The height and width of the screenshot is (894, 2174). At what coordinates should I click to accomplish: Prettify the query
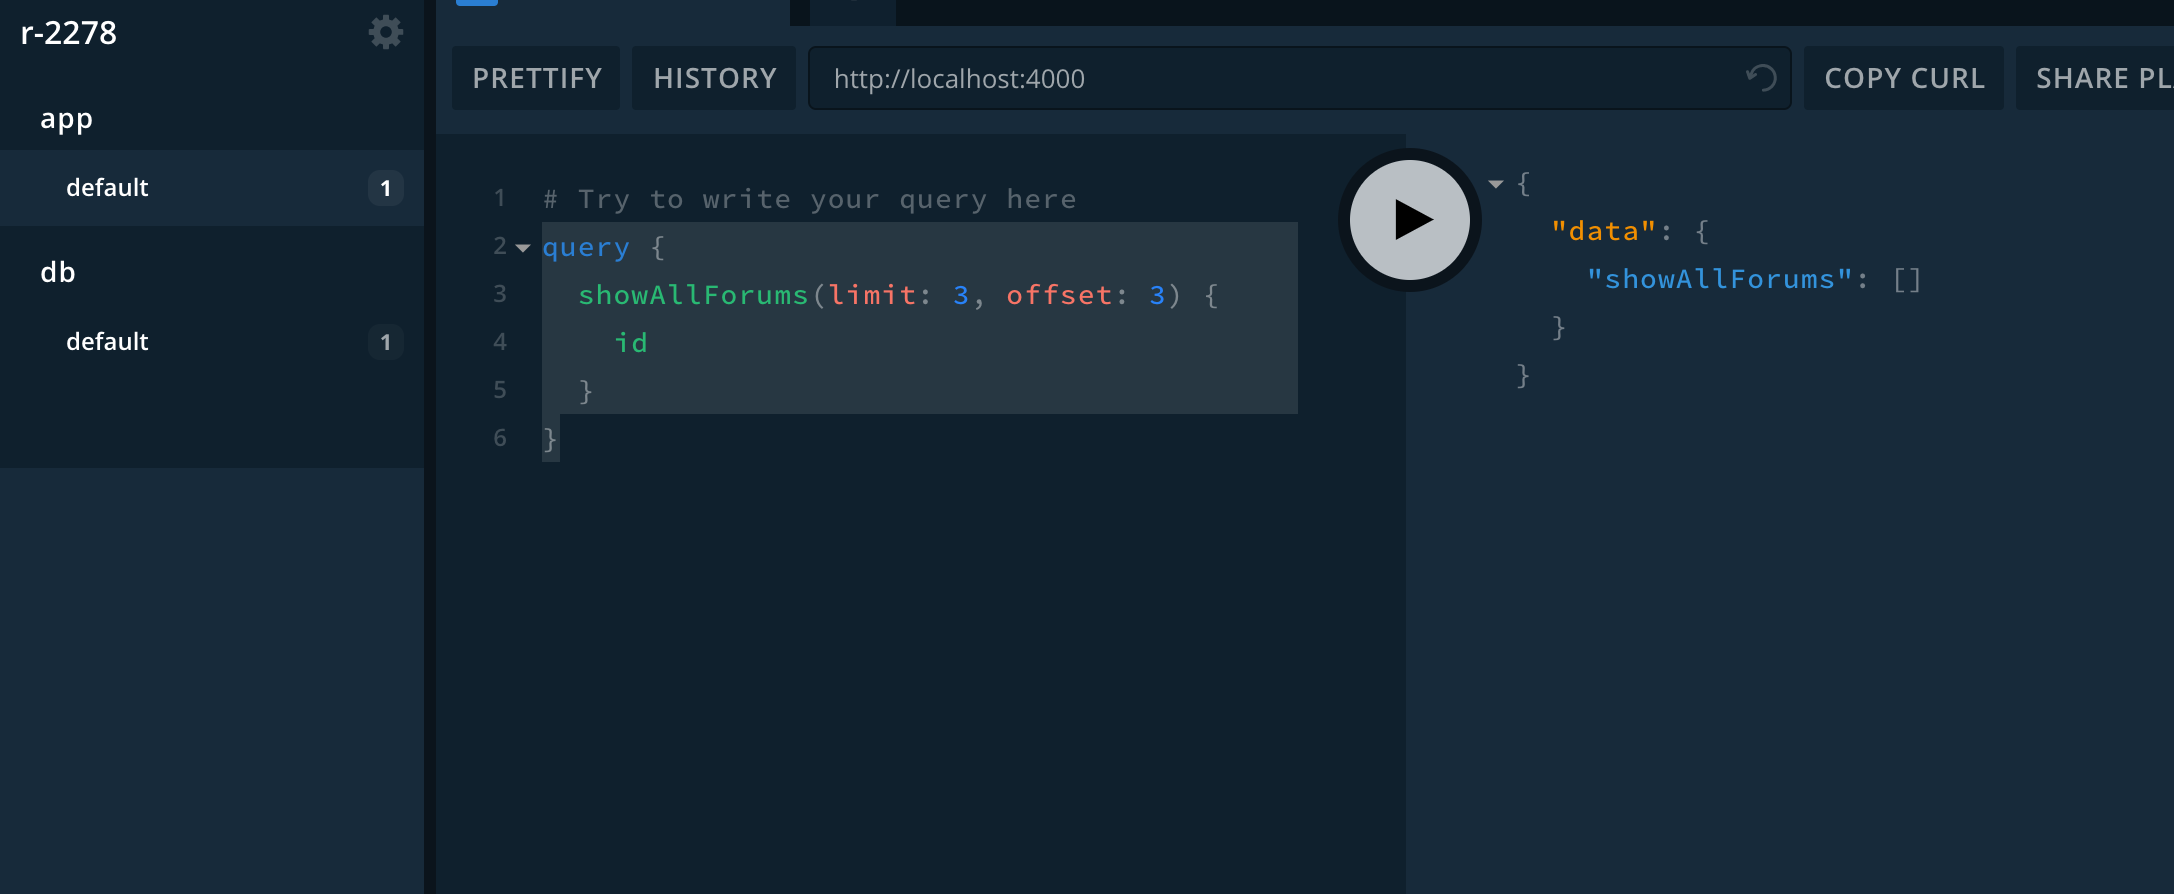click(537, 78)
